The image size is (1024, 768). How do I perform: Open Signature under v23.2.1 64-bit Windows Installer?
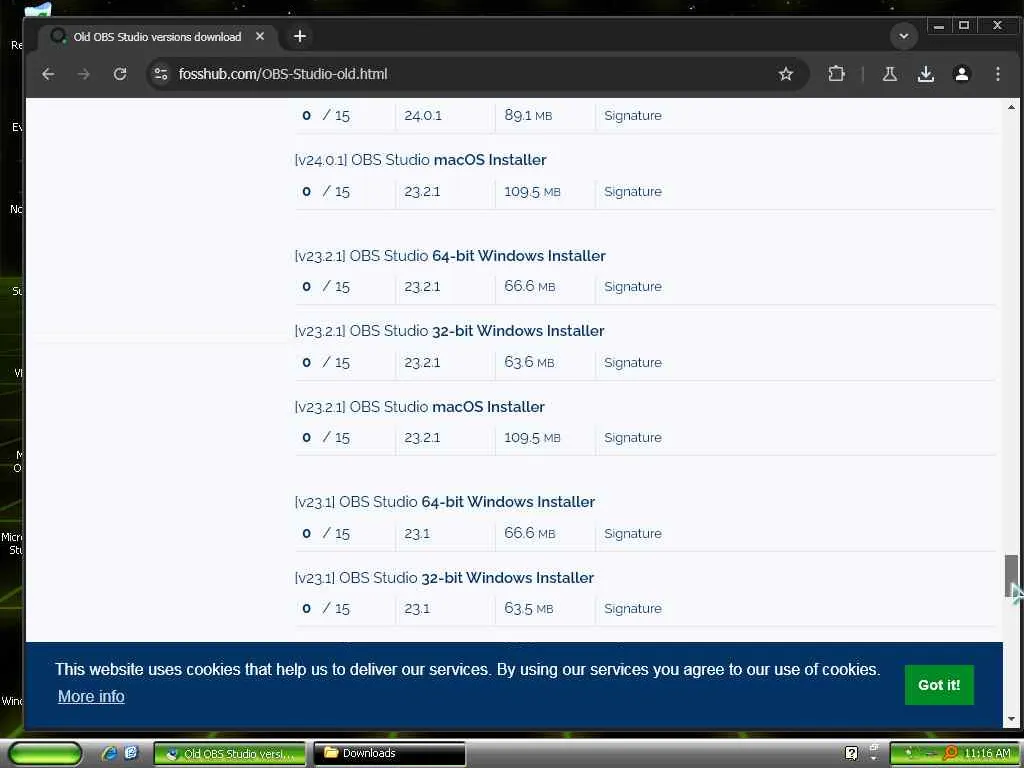(632, 287)
